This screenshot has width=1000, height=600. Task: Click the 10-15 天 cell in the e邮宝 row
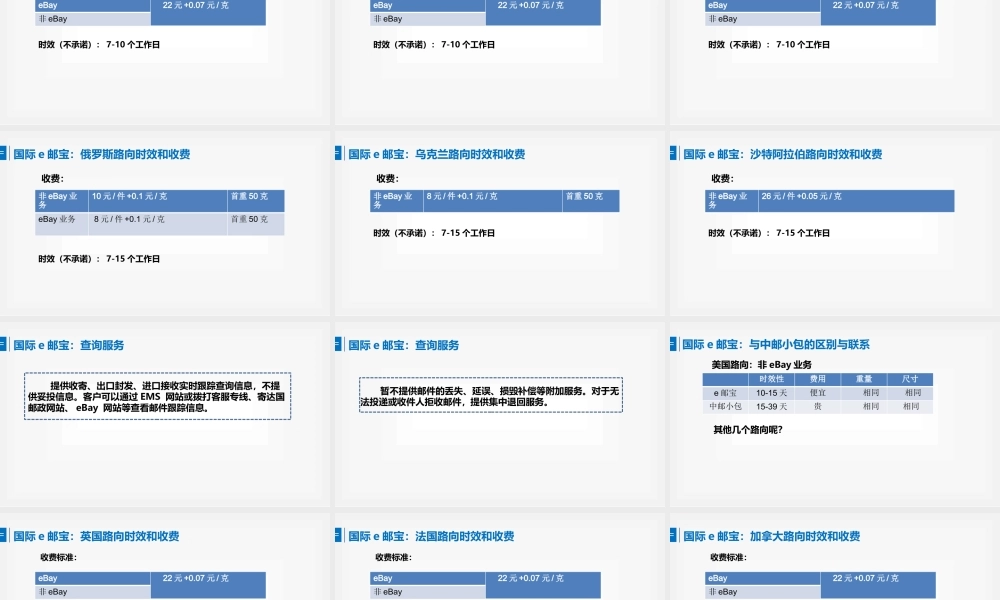pyautogui.click(x=769, y=392)
